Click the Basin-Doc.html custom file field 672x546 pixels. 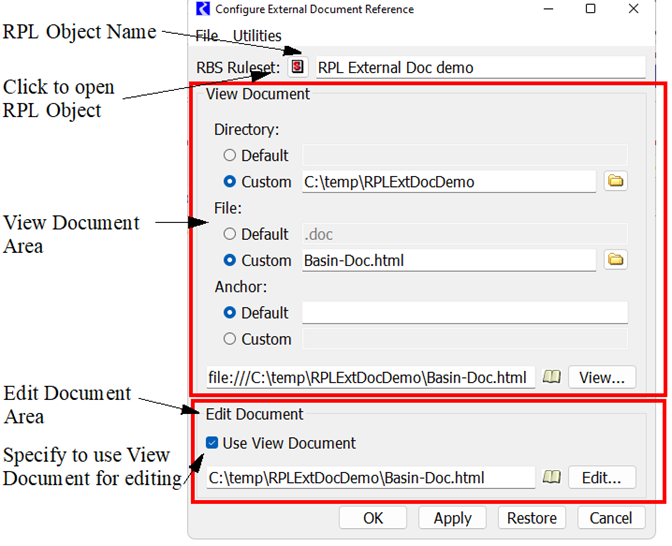448,260
